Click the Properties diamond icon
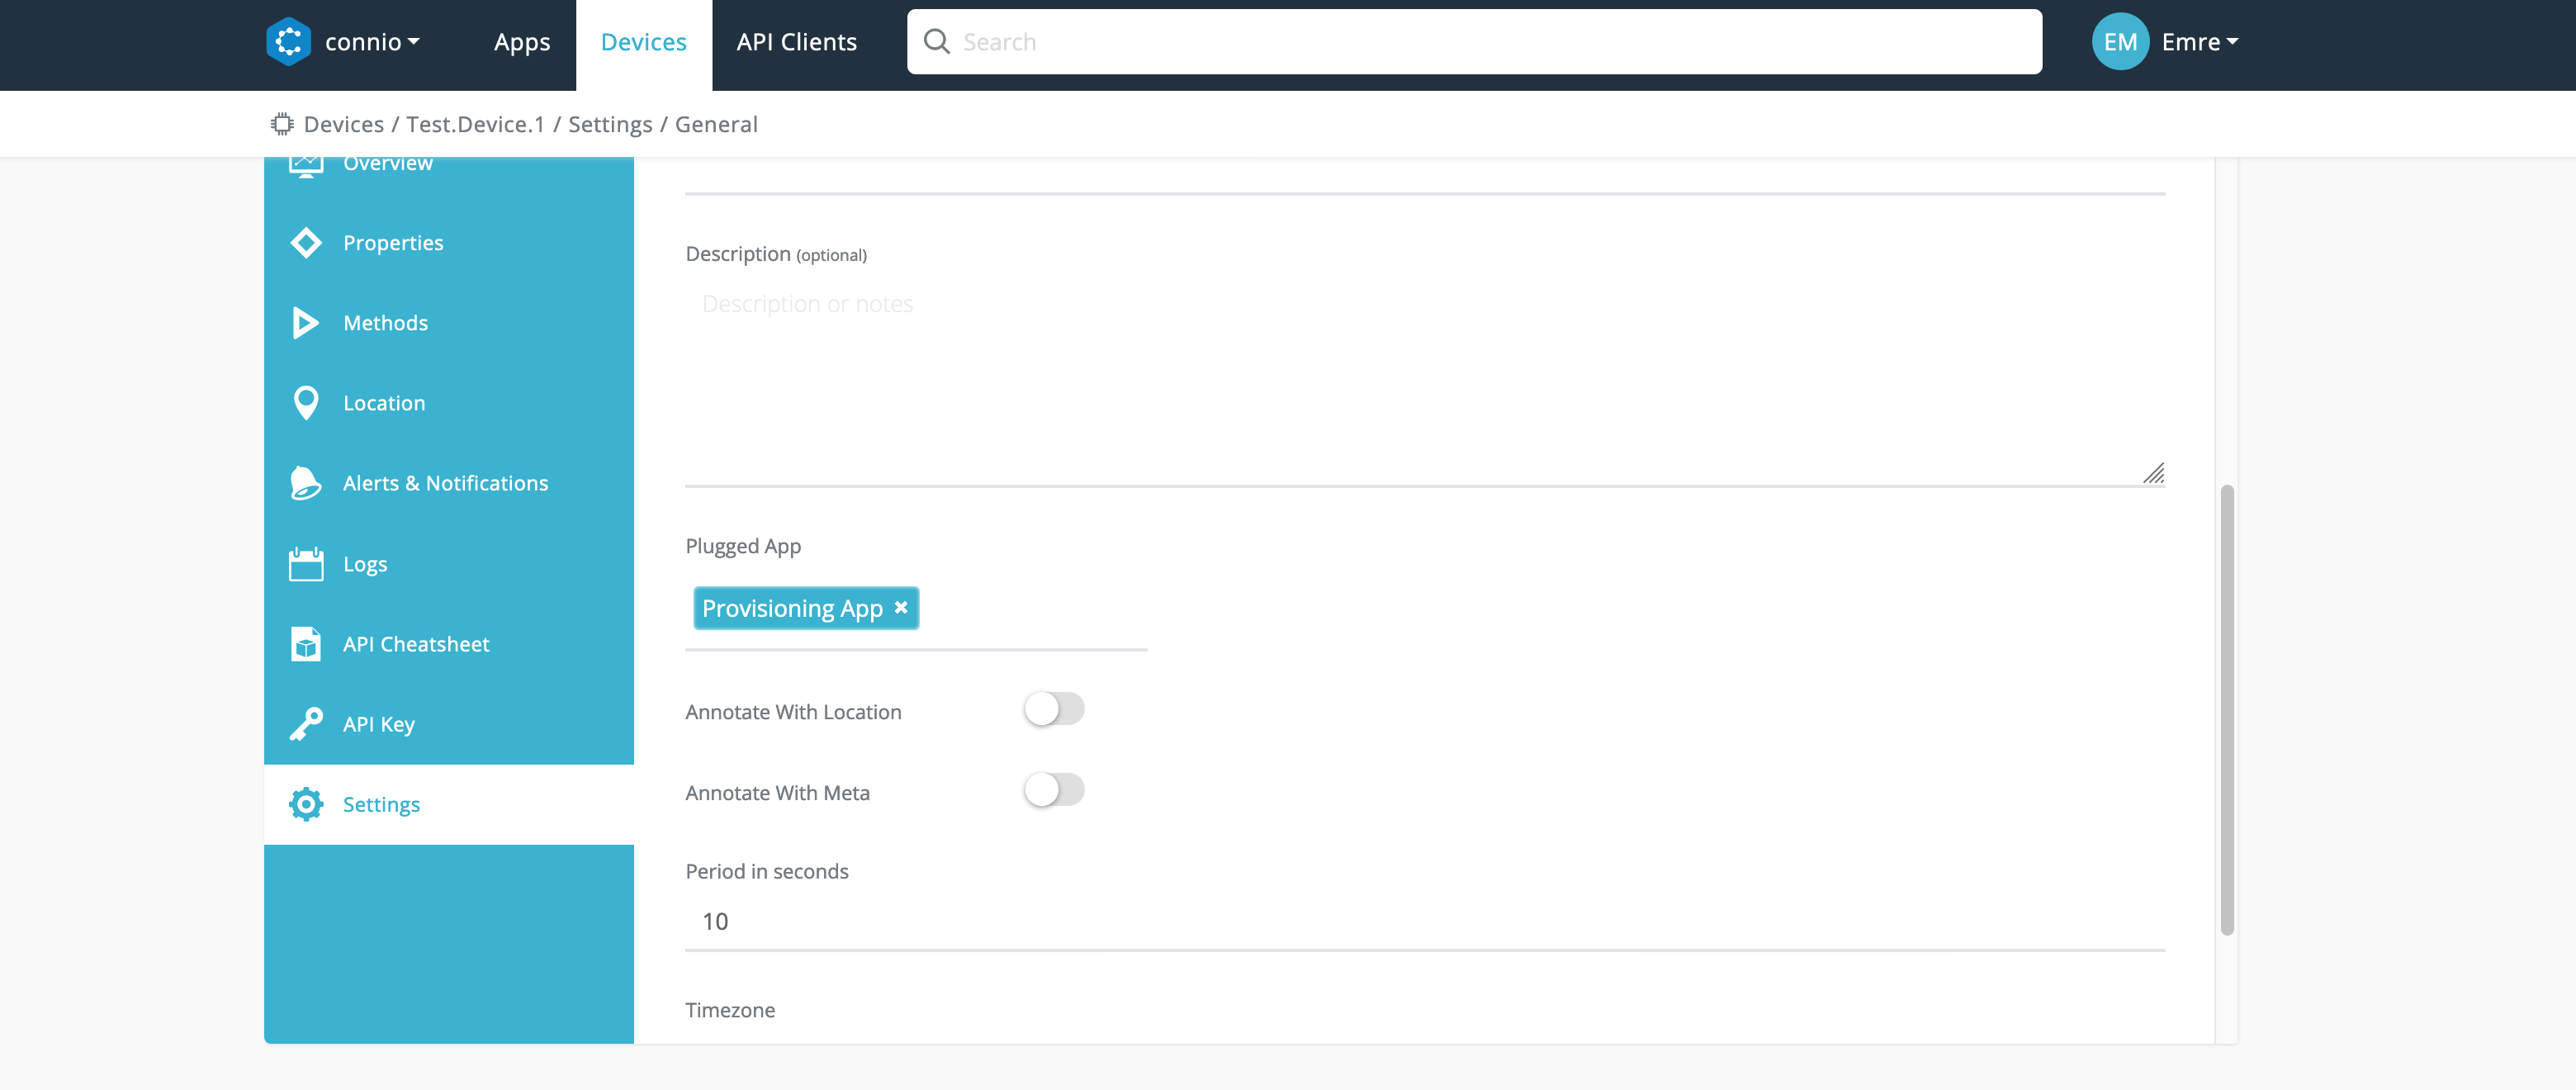This screenshot has width=2576, height=1090. click(306, 243)
